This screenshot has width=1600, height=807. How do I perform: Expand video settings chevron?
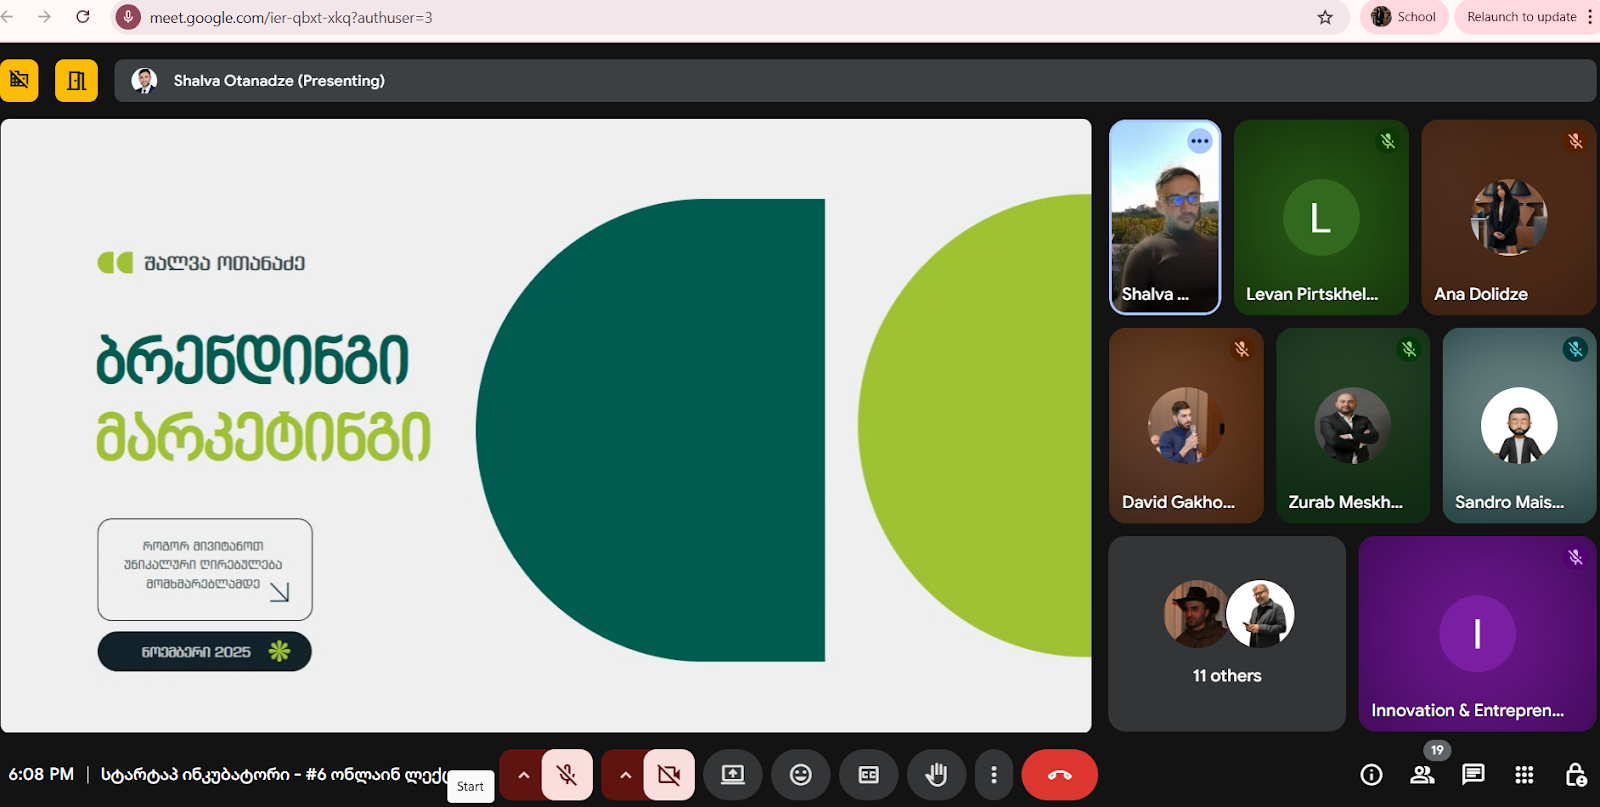[x=625, y=775]
